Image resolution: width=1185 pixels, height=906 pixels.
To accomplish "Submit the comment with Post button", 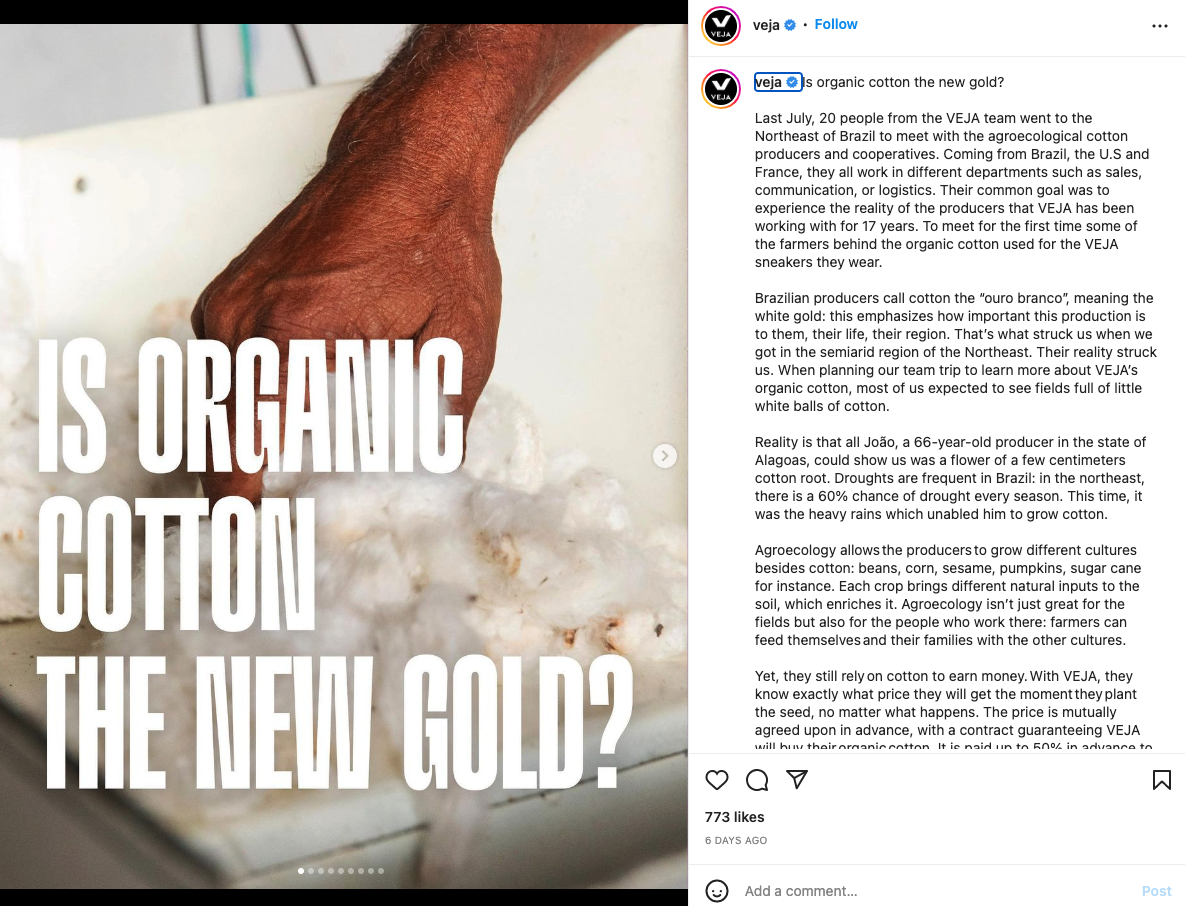I will point(1156,891).
